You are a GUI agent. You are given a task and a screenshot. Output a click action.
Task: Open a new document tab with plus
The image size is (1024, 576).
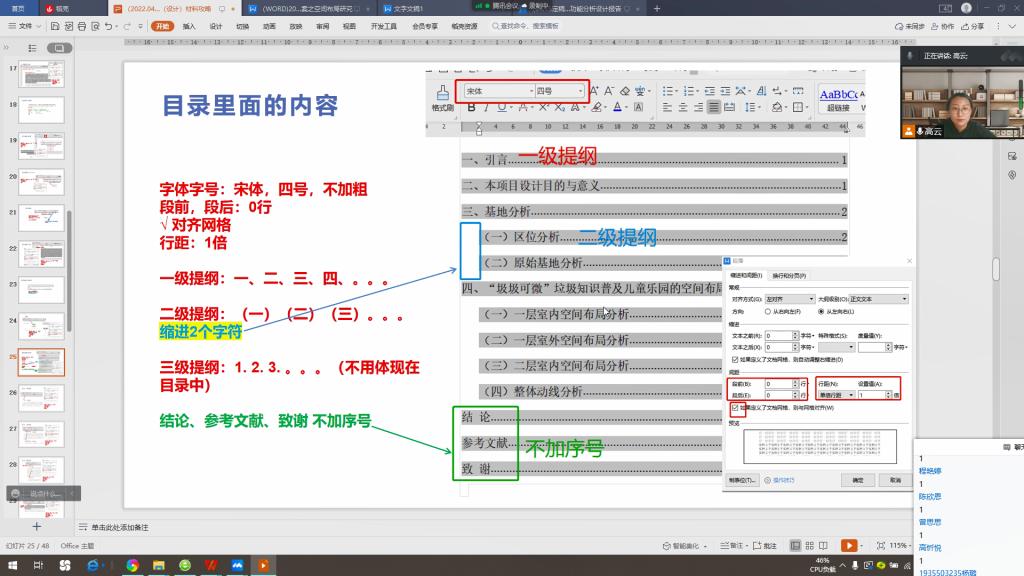(657, 8)
